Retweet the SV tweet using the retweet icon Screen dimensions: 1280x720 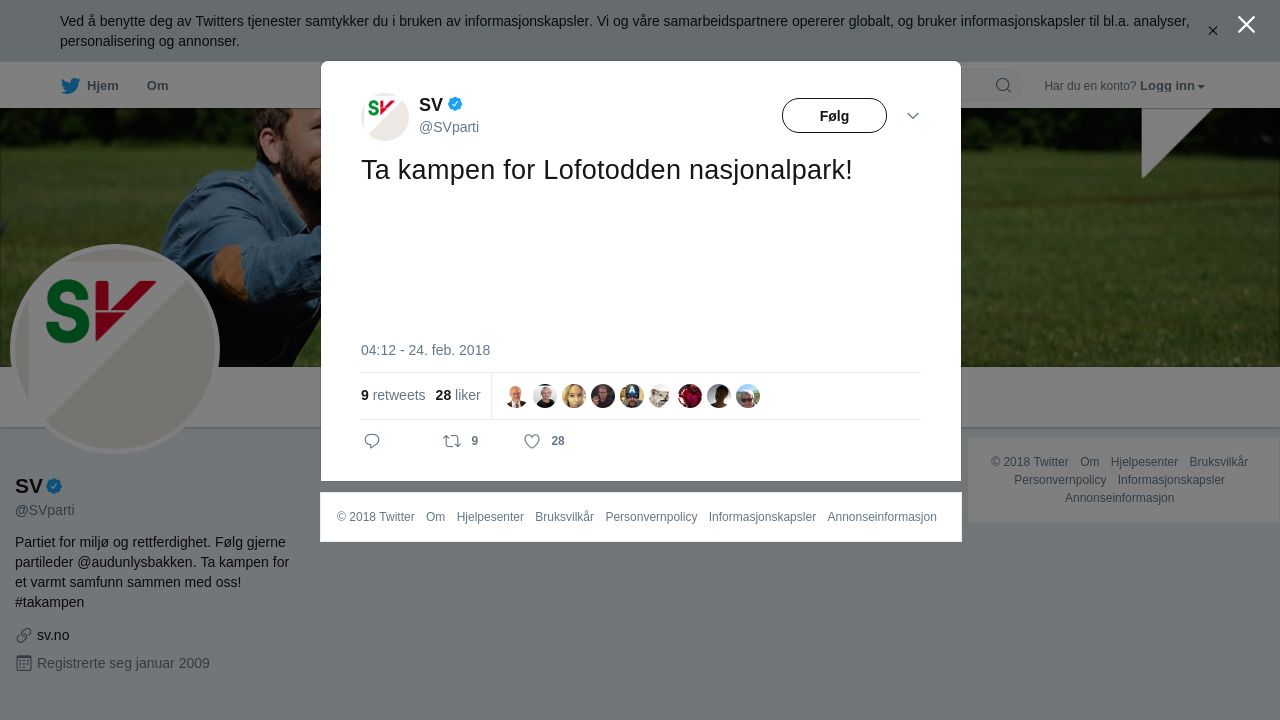pos(452,441)
